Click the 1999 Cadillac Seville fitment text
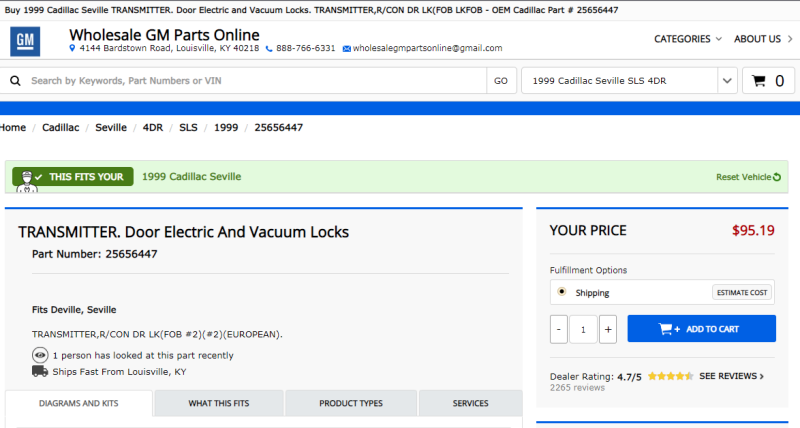The width and height of the screenshot is (800, 428). click(191, 177)
